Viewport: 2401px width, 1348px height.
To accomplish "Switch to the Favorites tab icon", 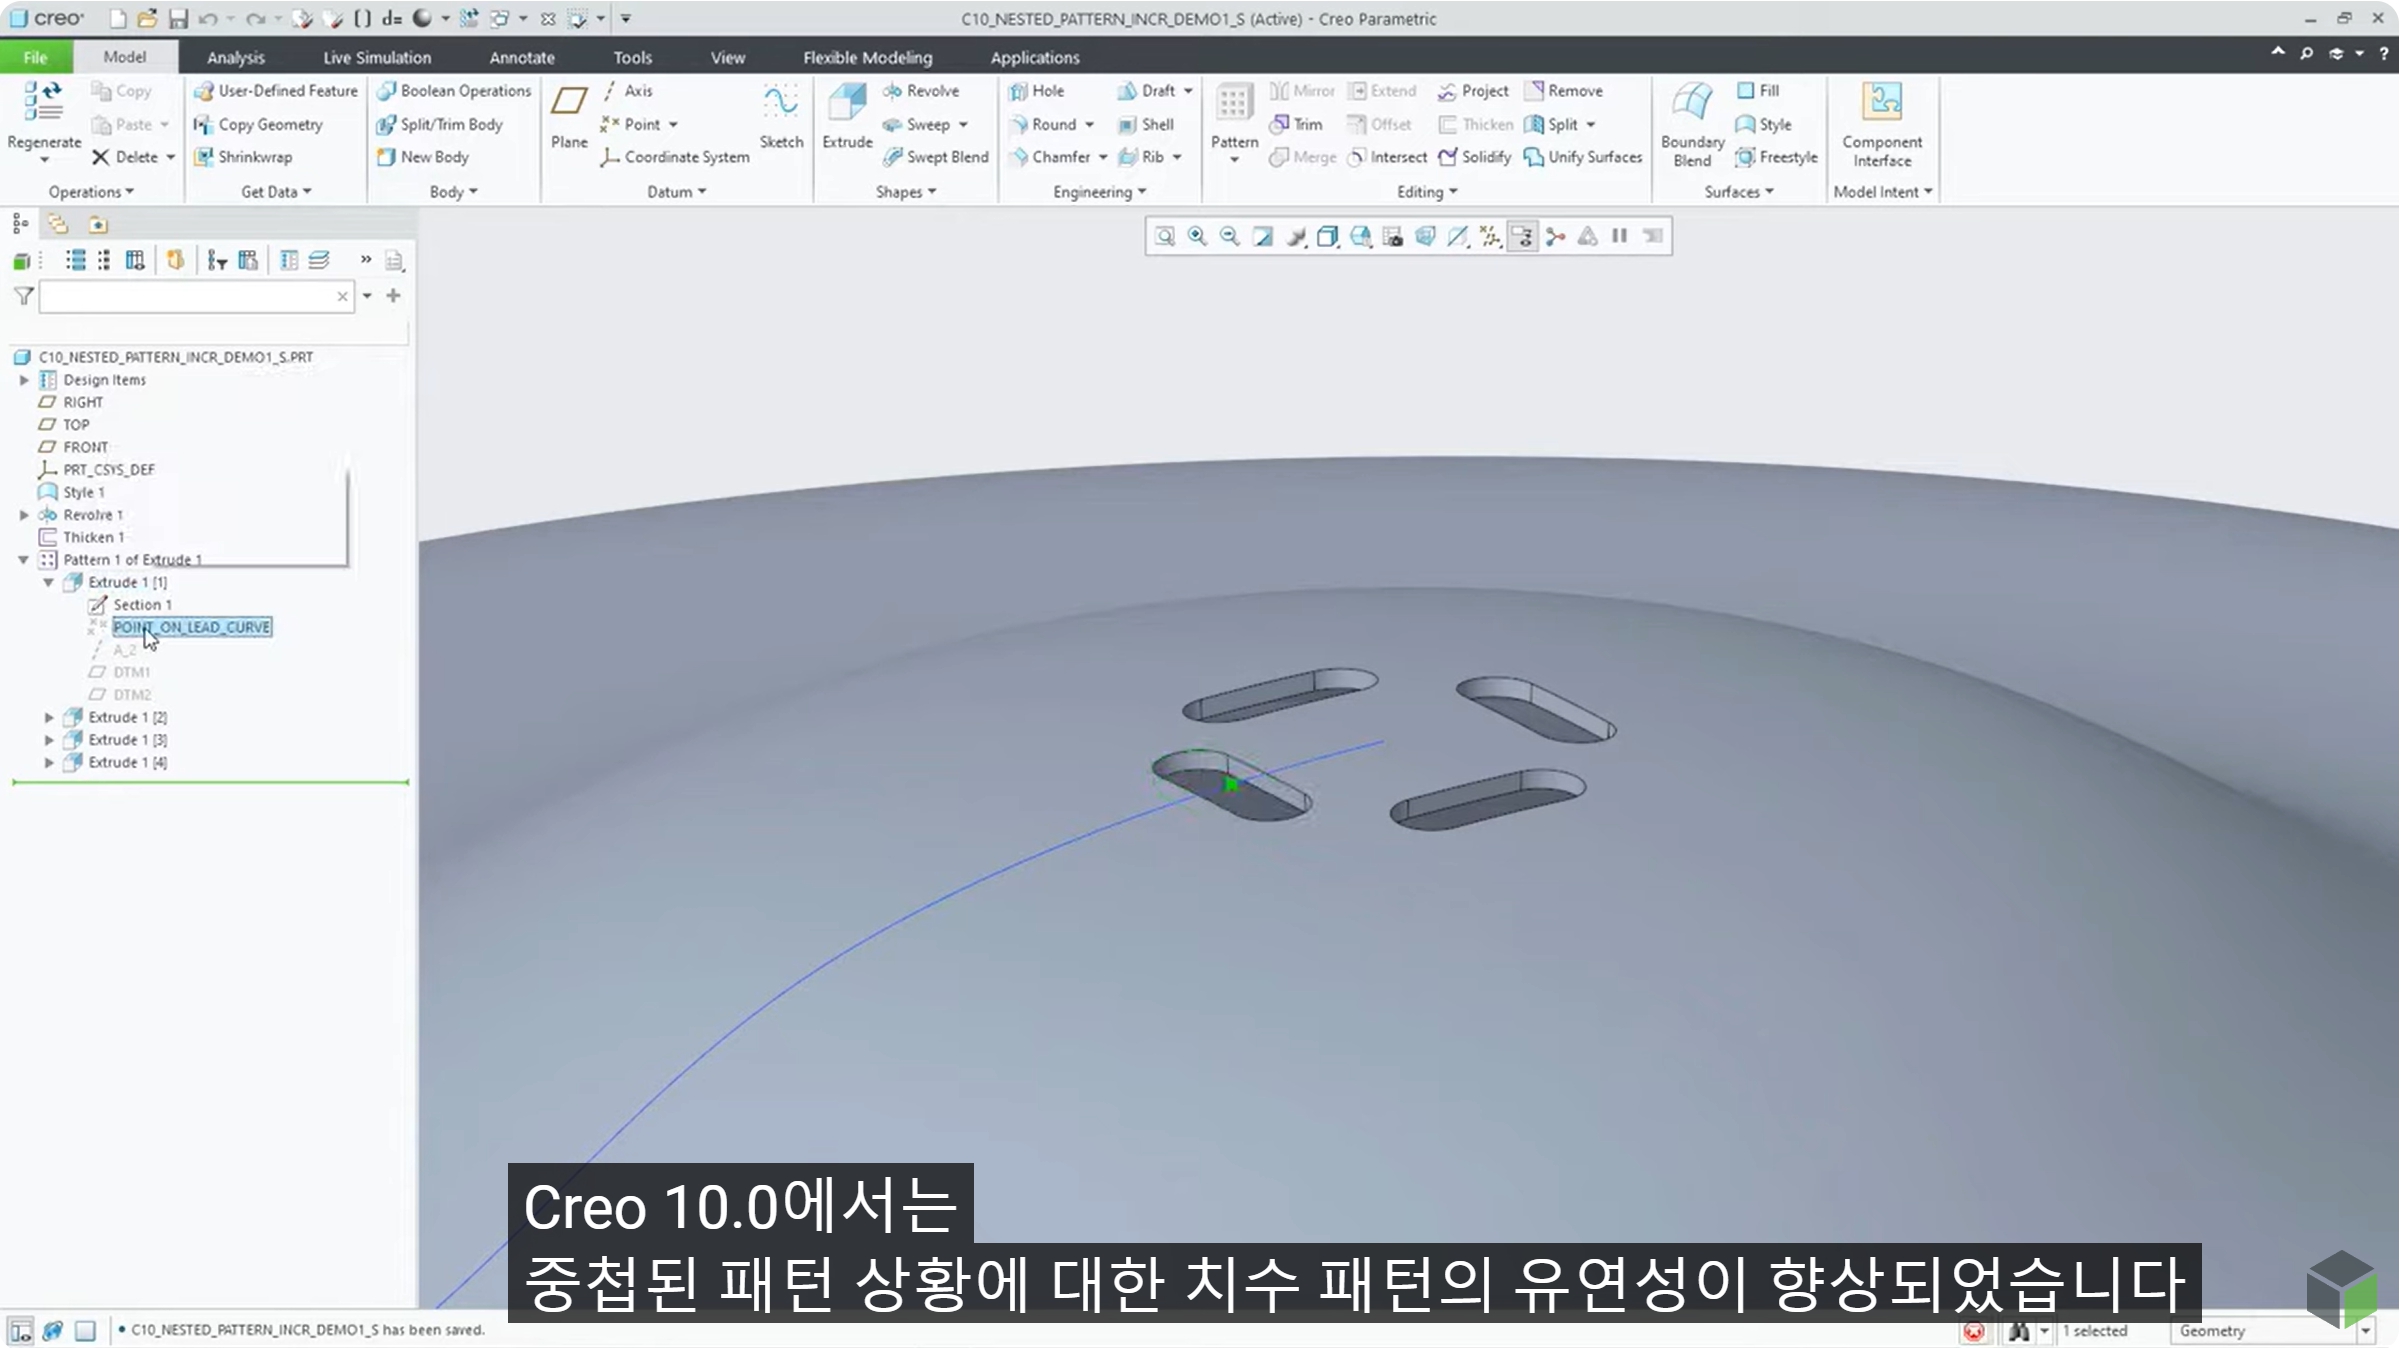I will pyautogui.click(x=97, y=224).
